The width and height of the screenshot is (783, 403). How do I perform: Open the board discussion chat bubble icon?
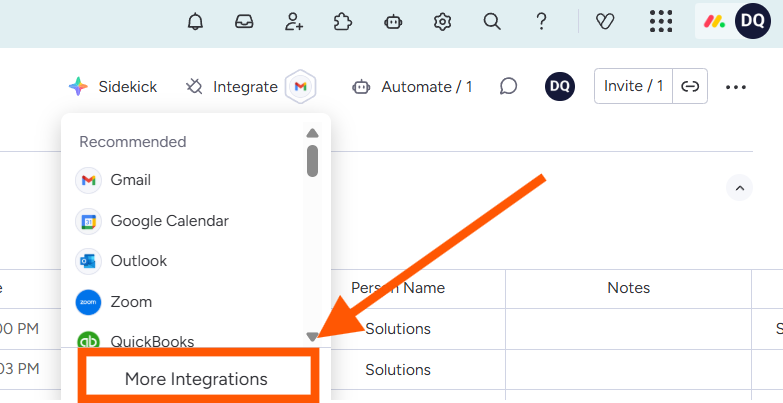(508, 86)
